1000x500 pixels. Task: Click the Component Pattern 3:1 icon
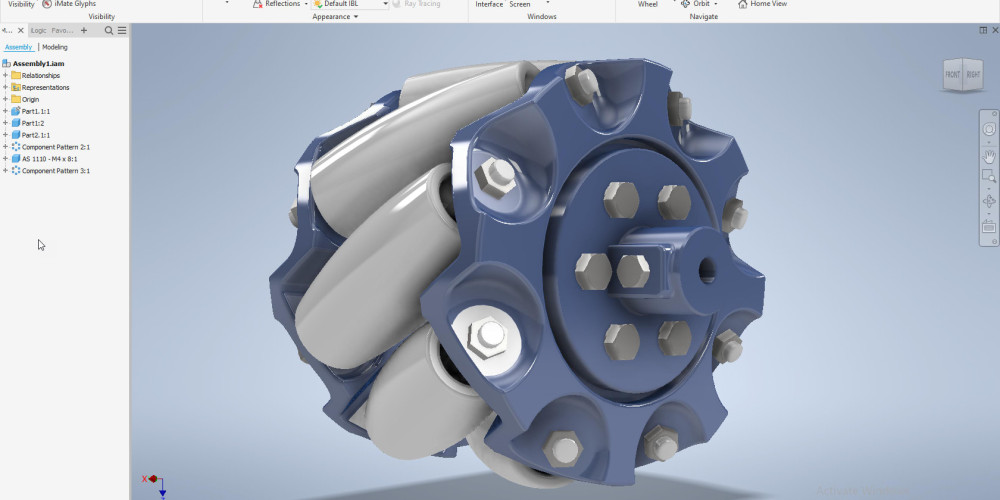click(16, 171)
